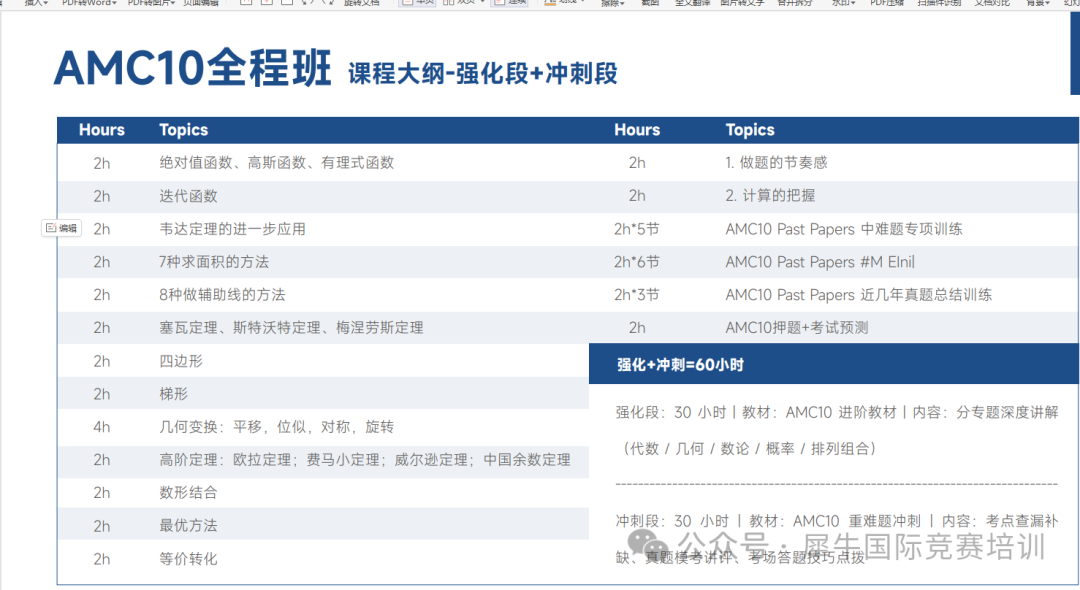Click the 梯形 topic cell

pos(174,394)
